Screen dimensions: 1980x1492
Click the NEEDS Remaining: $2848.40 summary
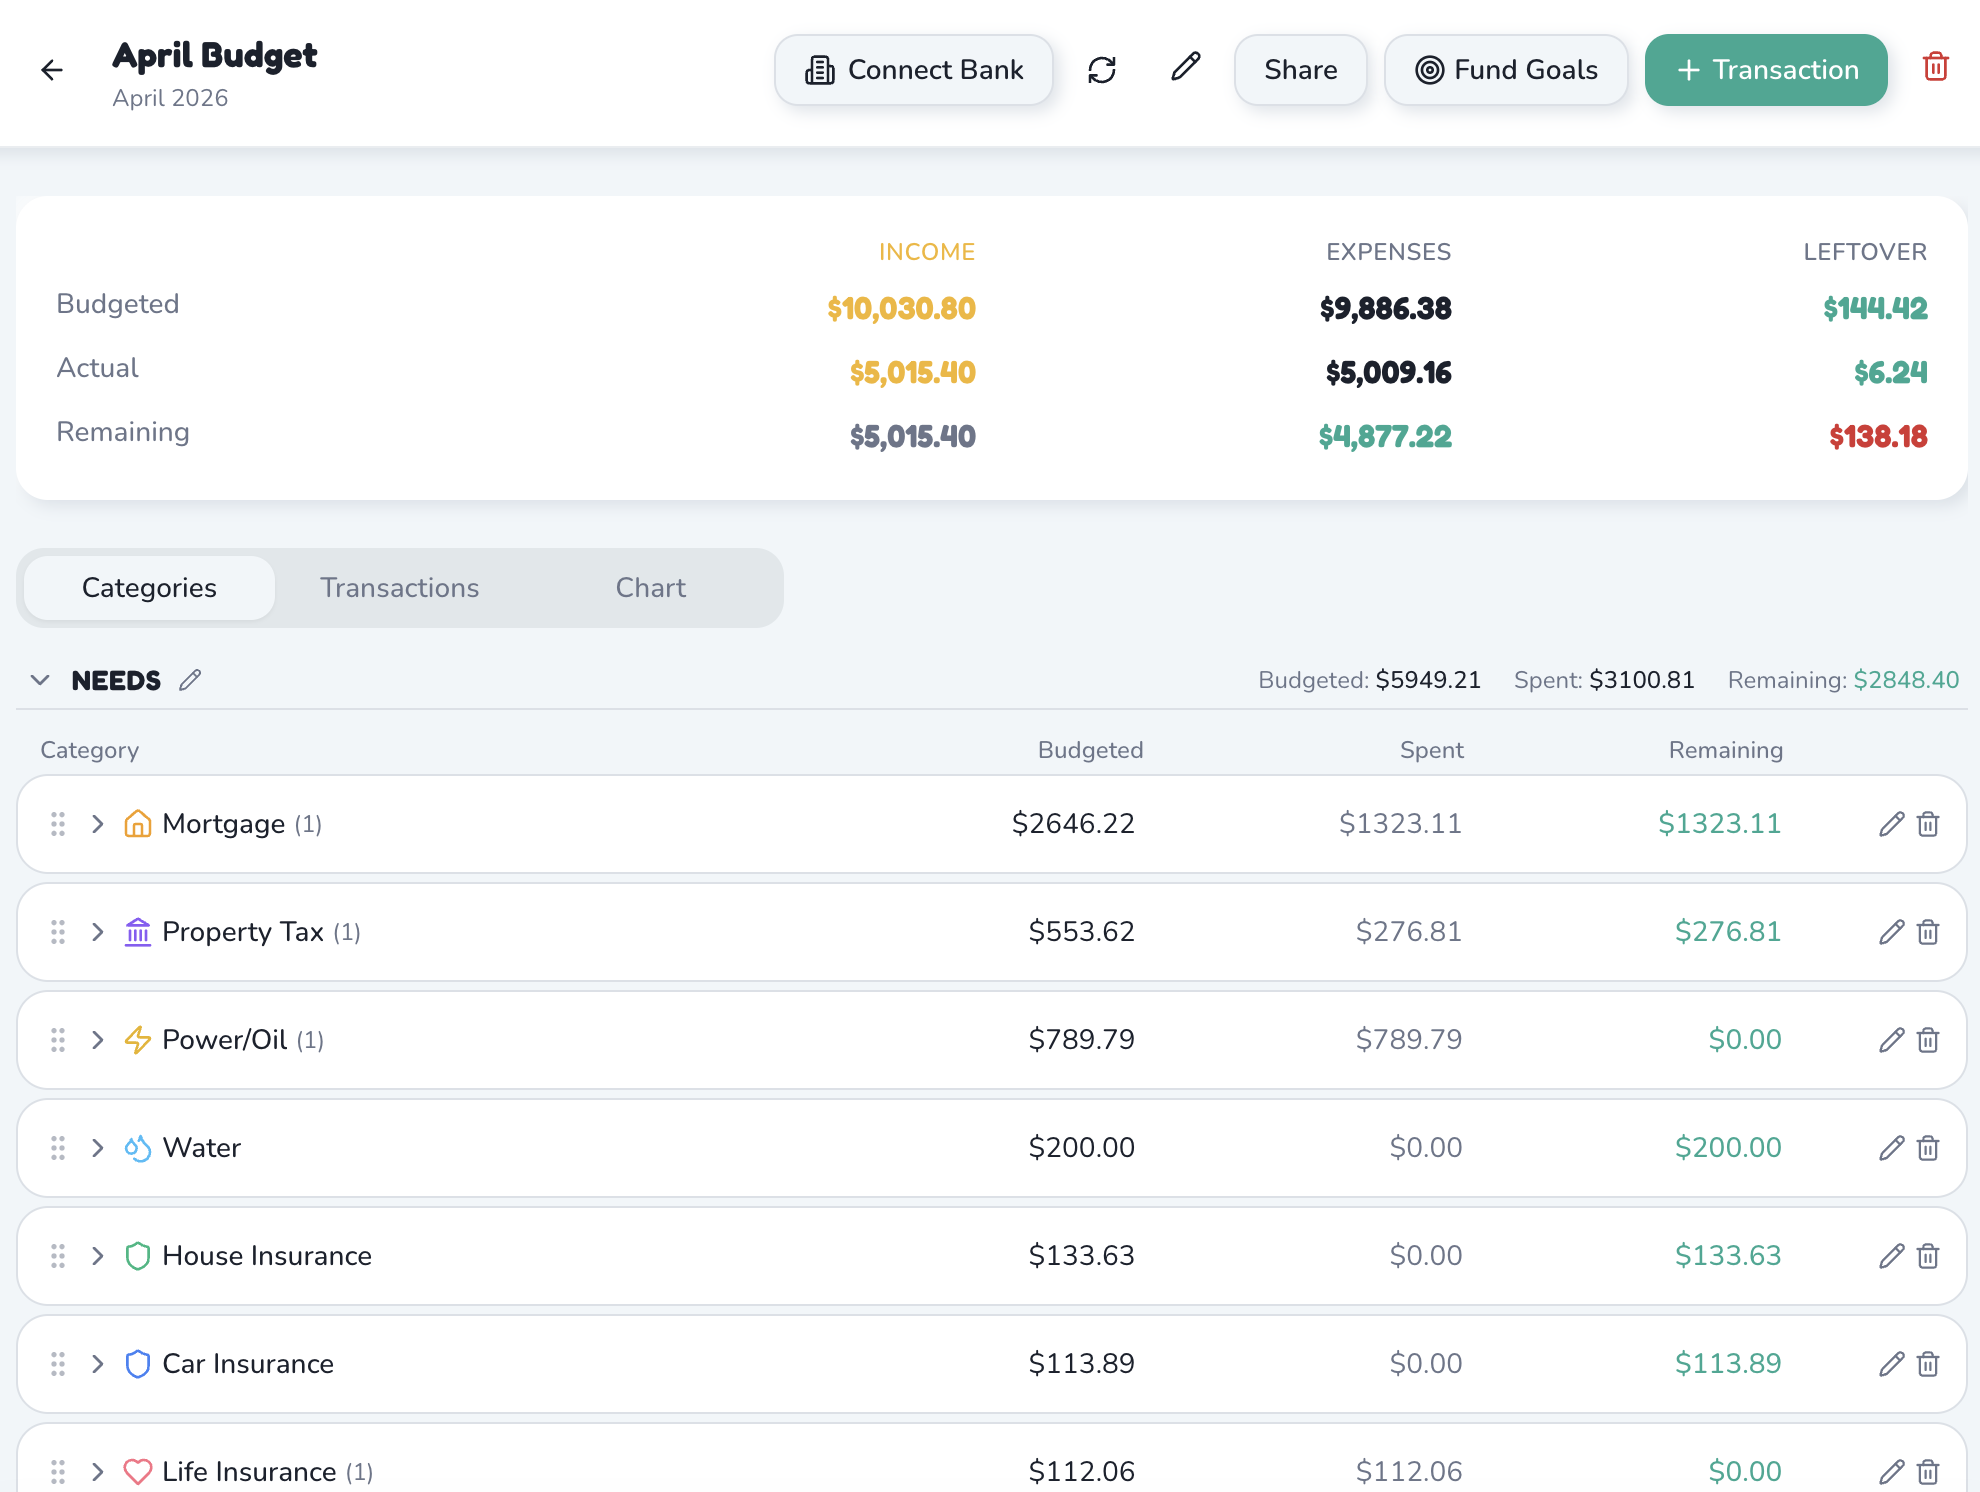[1843, 680]
